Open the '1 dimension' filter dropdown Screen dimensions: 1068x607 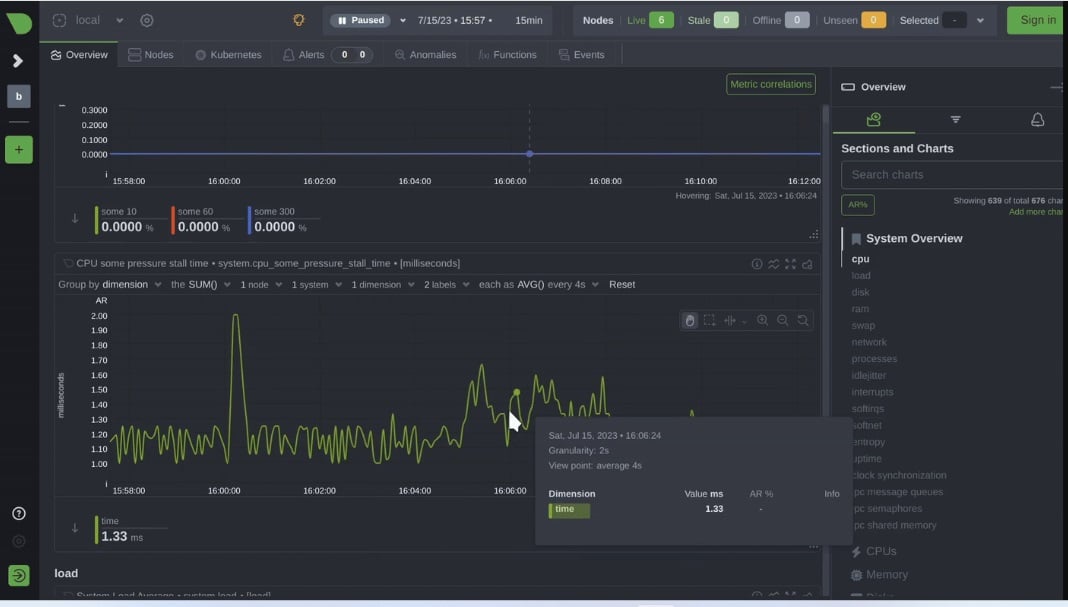[383, 285]
